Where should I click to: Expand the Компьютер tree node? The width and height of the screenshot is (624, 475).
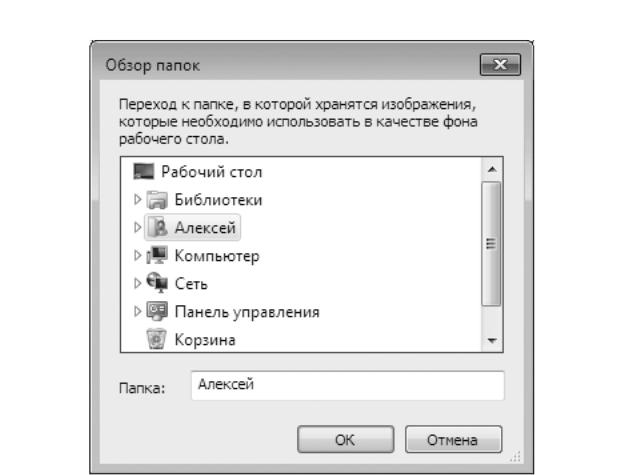tap(137, 255)
